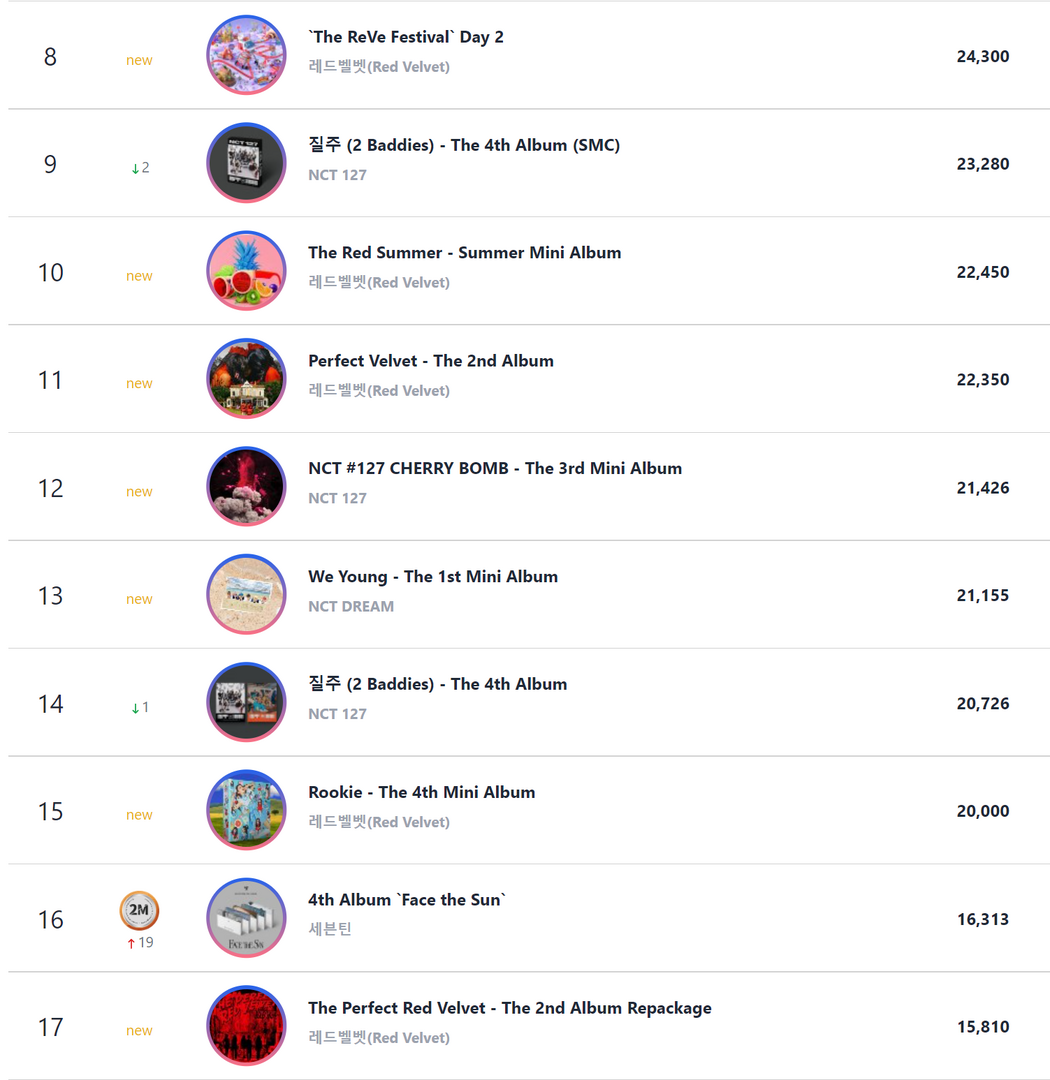This screenshot has height=1080, width=1050.
Task: Select the We Young album cover thumbnail
Action: [x=246, y=594]
